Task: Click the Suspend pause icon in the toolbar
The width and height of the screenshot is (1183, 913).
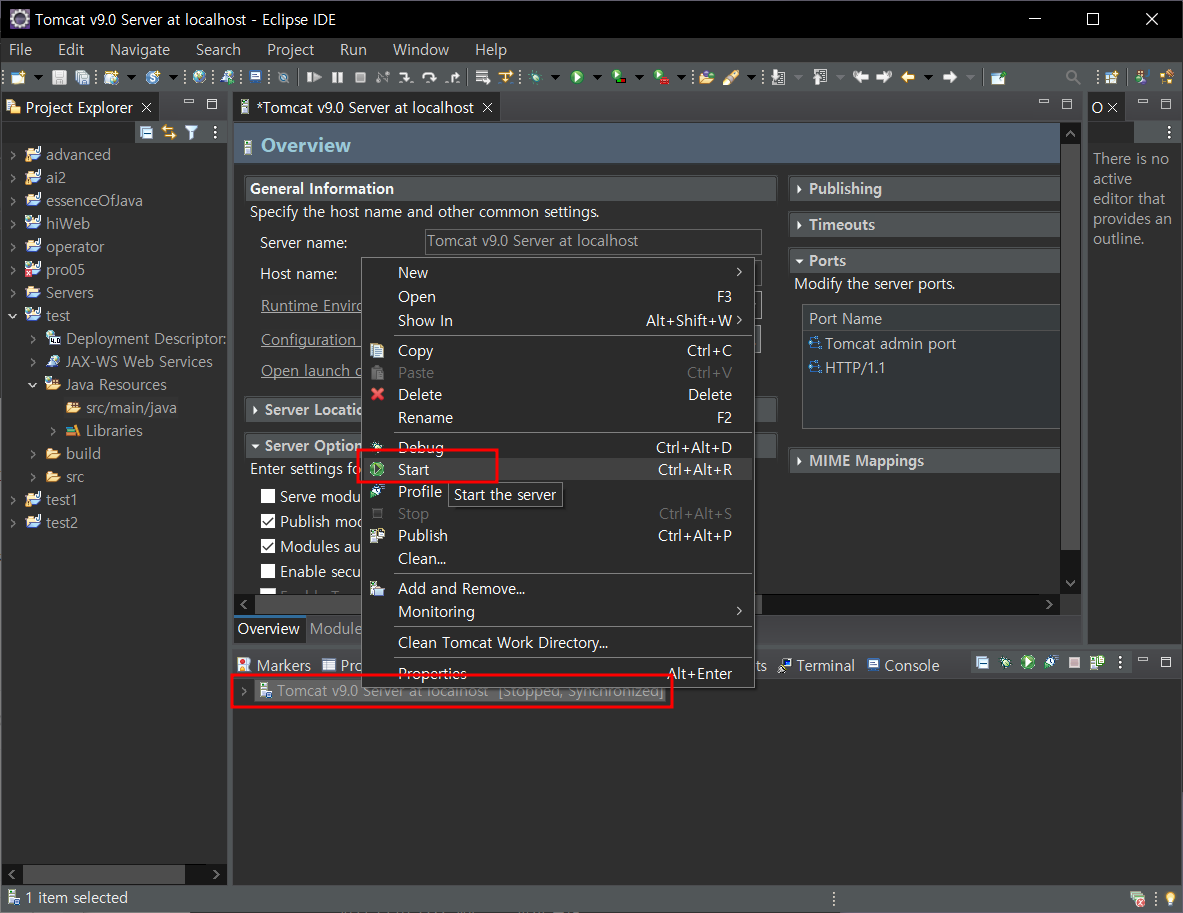Action: [337, 77]
